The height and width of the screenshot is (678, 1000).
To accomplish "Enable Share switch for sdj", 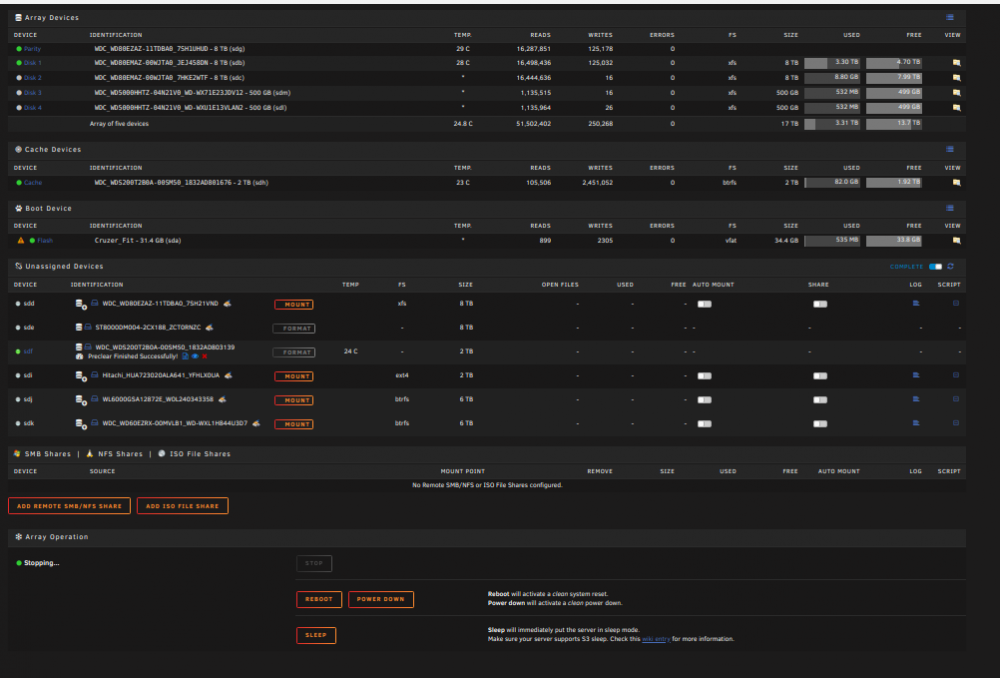I will [820, 400].
